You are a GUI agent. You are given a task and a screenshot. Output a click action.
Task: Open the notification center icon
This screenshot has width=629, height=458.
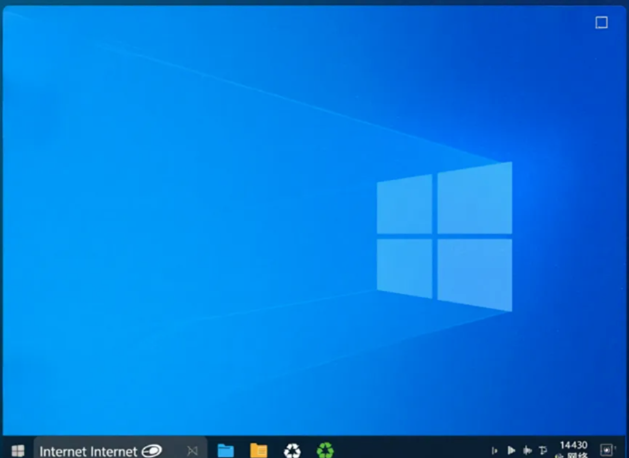tap(606, 450)
